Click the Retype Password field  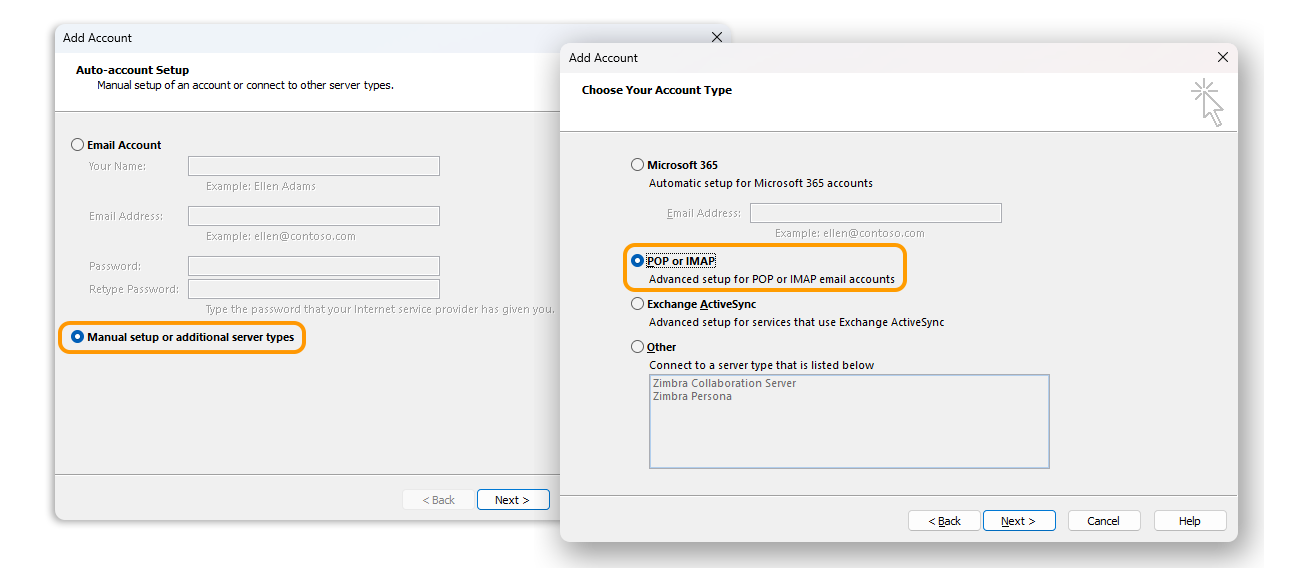(313, 289)
